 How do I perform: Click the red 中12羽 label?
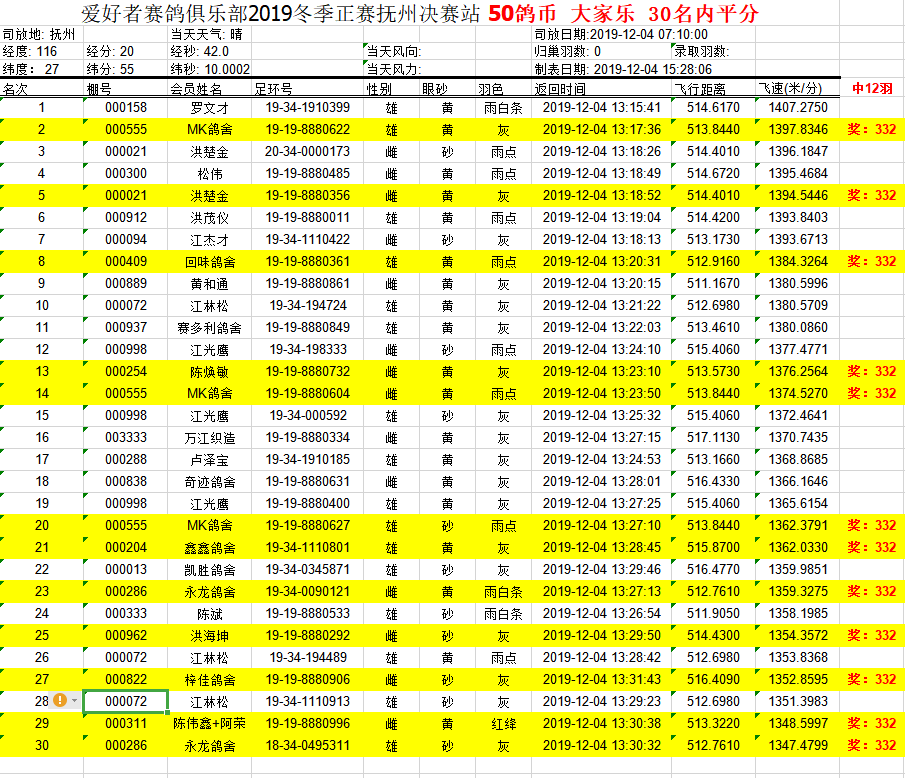tap(872, 88)
